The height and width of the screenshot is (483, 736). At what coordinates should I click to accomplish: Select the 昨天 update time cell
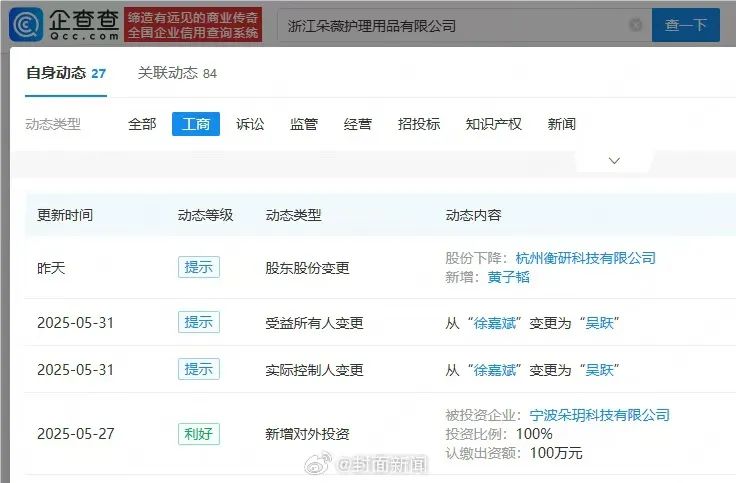(51, 268)
